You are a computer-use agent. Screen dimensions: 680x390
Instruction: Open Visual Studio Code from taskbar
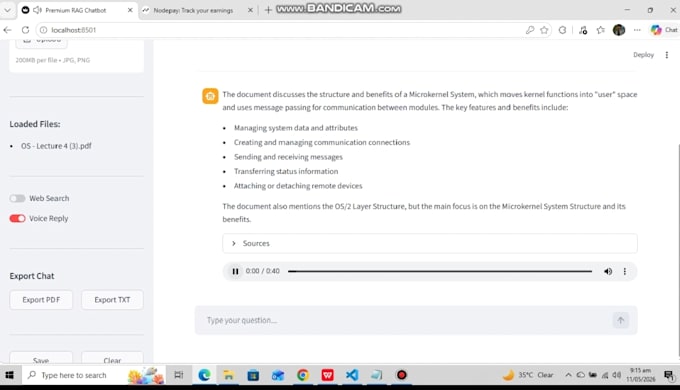tap(352, 375)
